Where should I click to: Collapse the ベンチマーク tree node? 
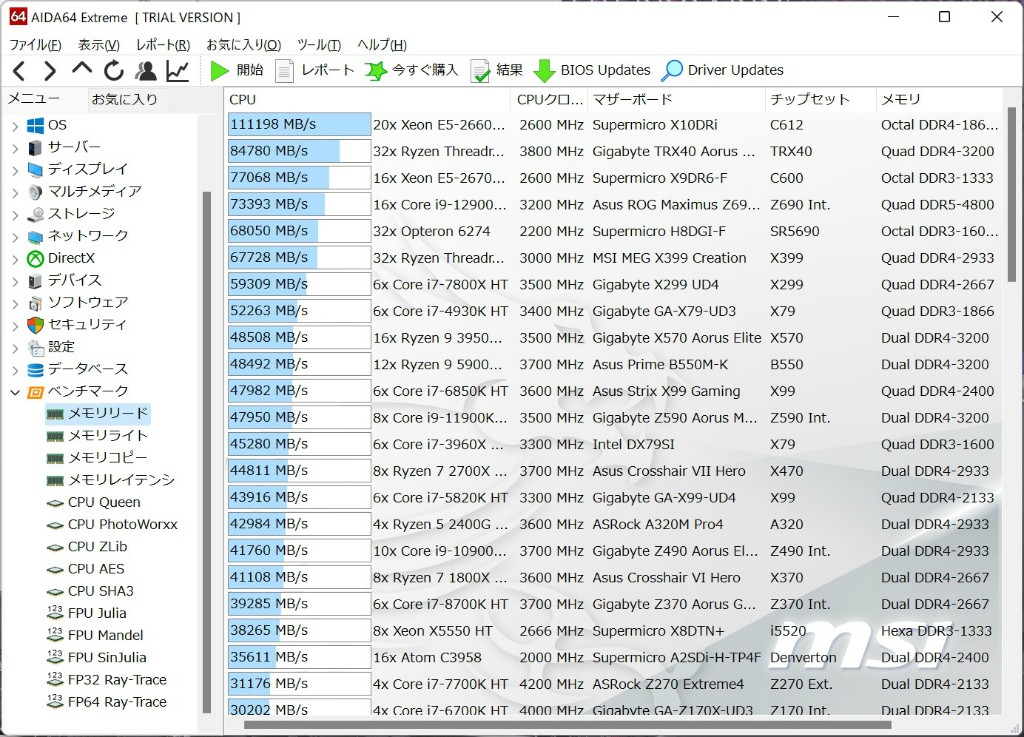(x=15, y=391)
